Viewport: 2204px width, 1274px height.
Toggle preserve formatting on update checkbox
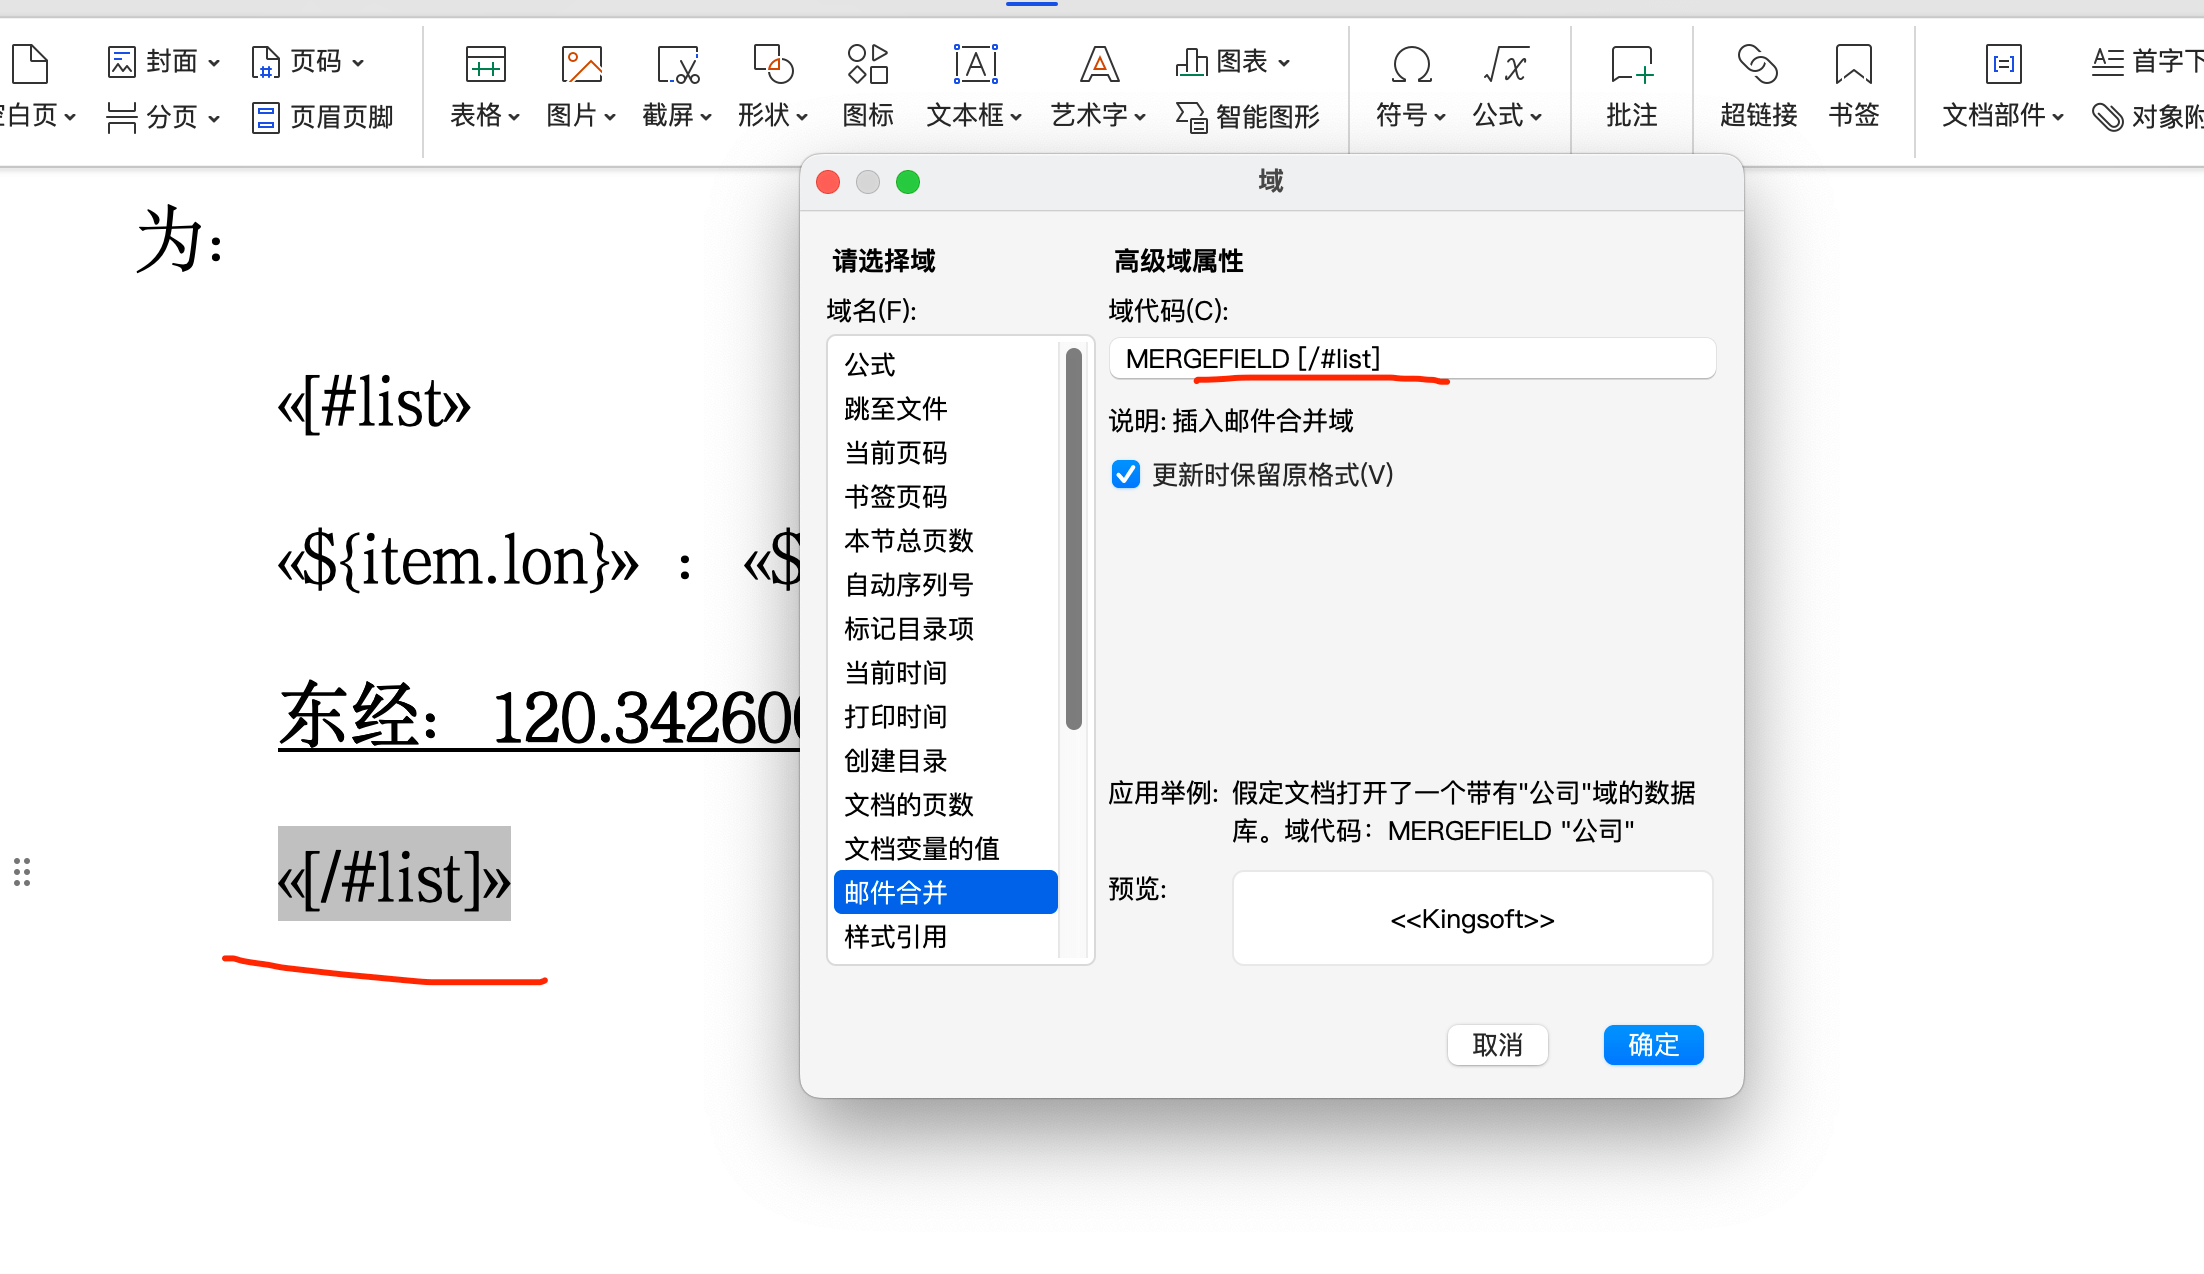click(1126, 474)
